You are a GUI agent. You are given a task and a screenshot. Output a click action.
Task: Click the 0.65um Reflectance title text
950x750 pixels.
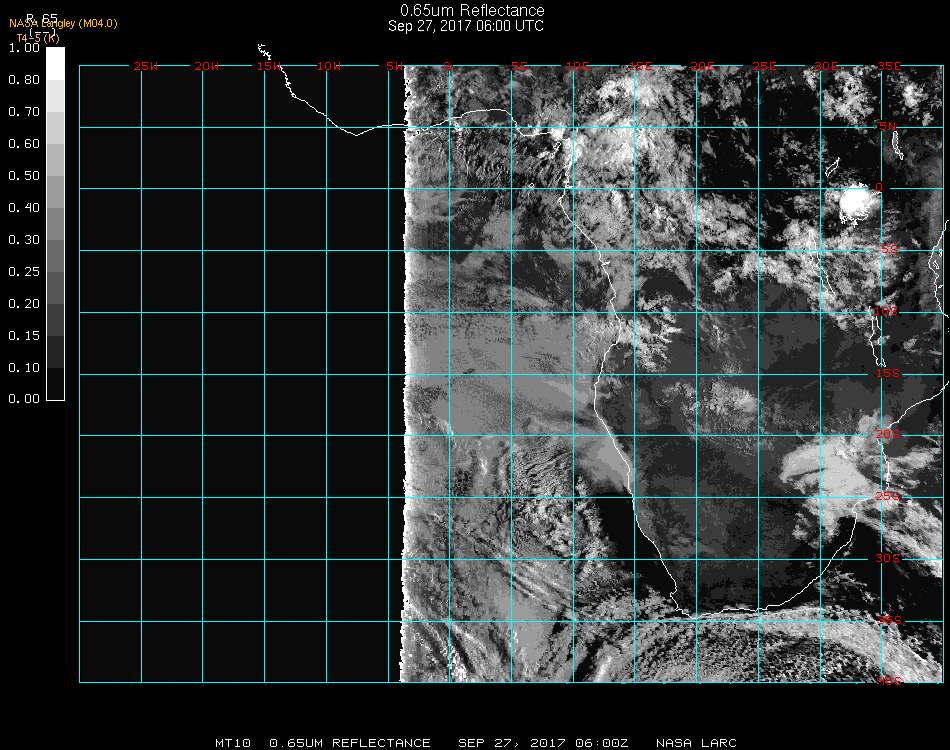[x=472, y=11]
